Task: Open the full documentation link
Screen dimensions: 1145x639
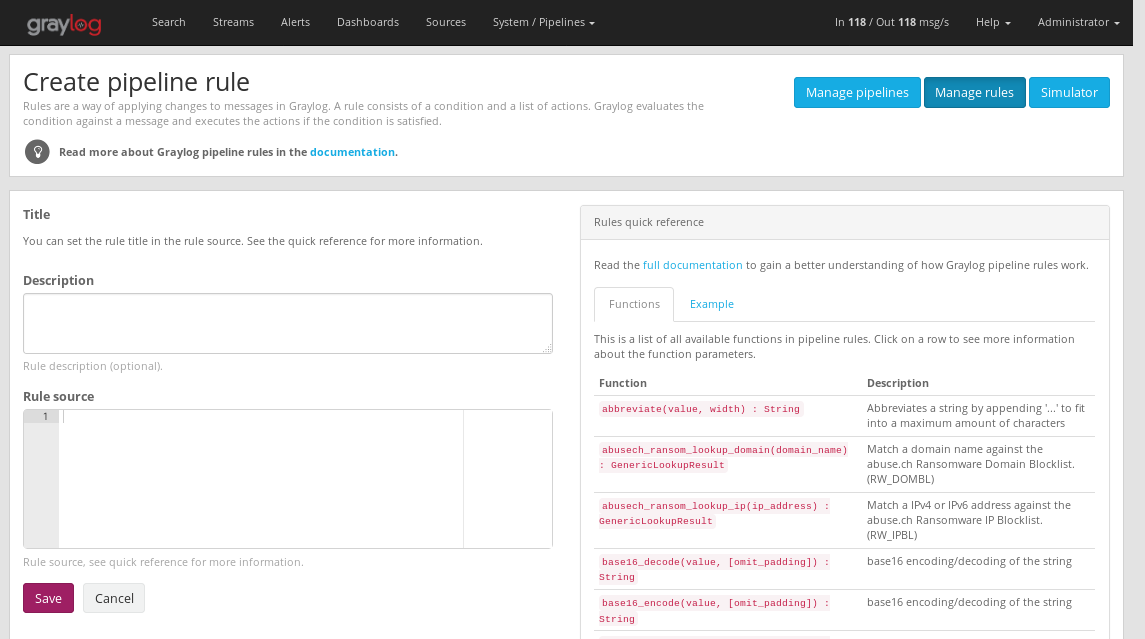Action: [692, 265]
